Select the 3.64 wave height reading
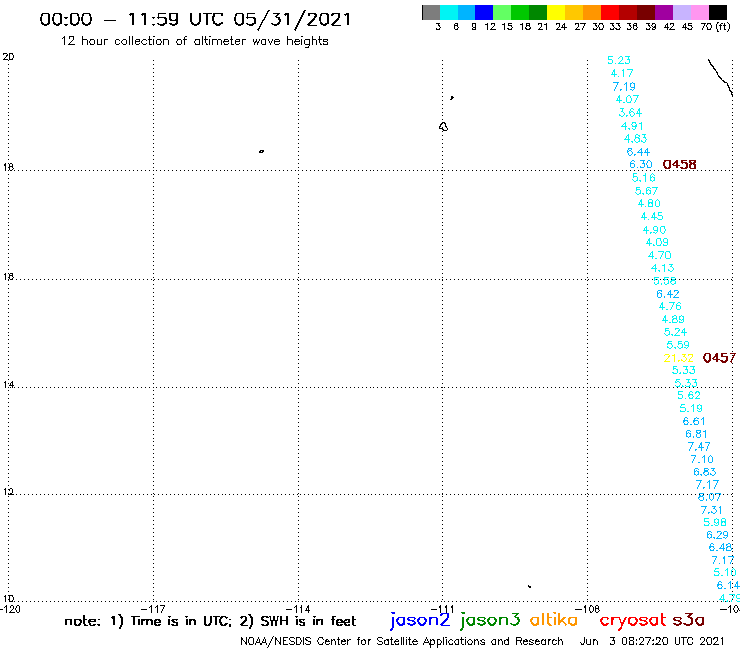 click(630, 112)
